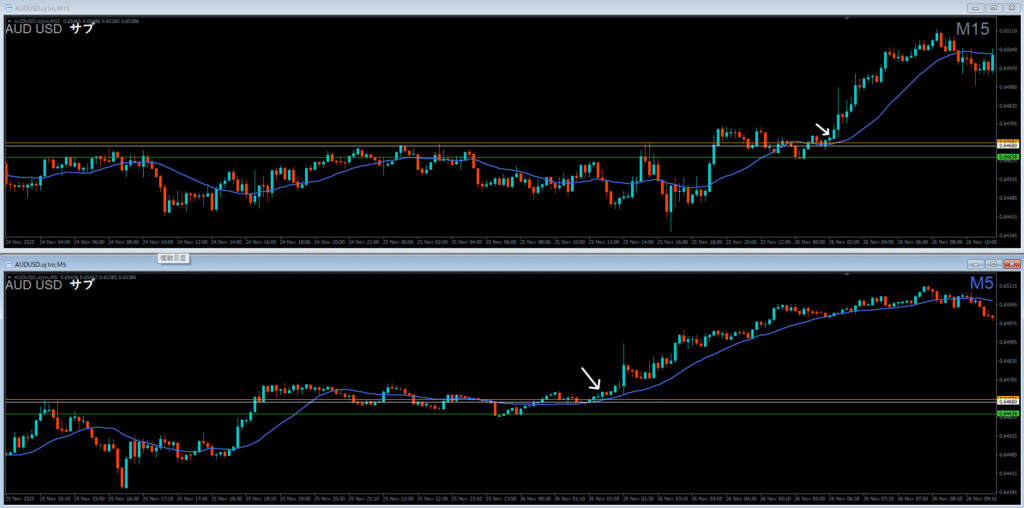
Task: Click the M15 window's chart icon in title bar
Action: coord(8,8)
